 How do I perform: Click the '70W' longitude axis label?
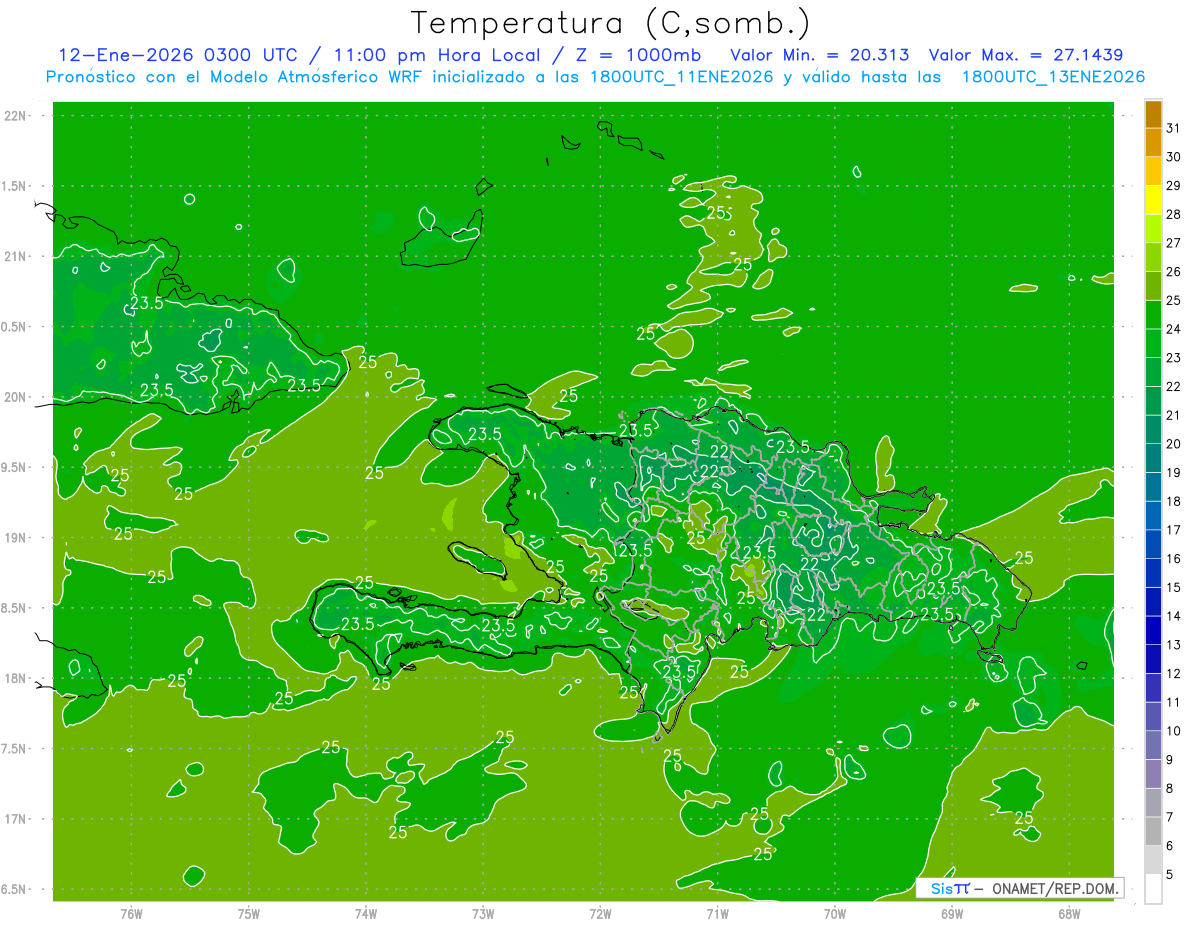[x=835, y=914]
